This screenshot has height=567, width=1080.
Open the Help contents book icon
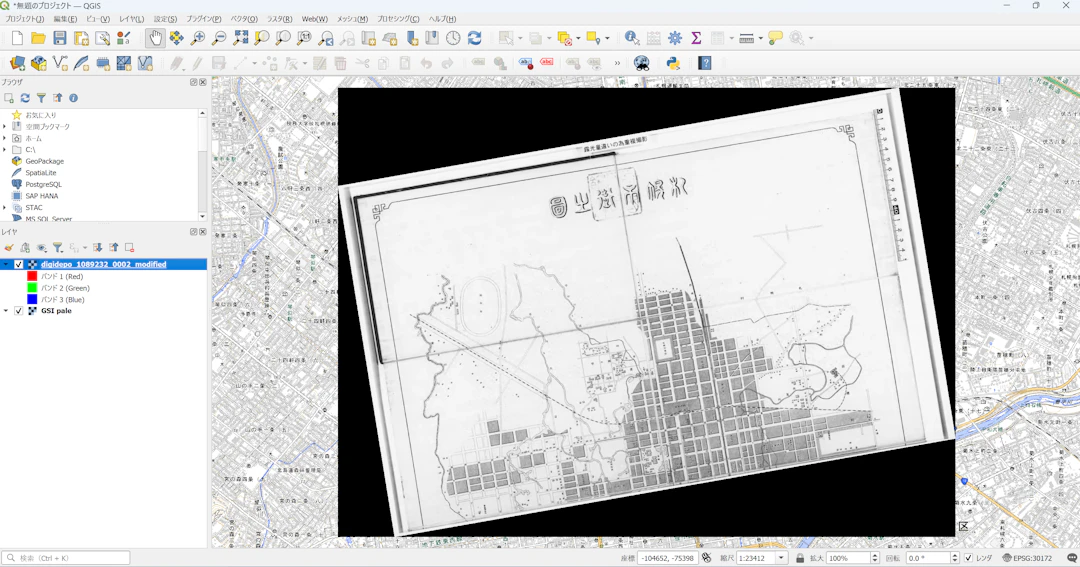pos(705,63)
